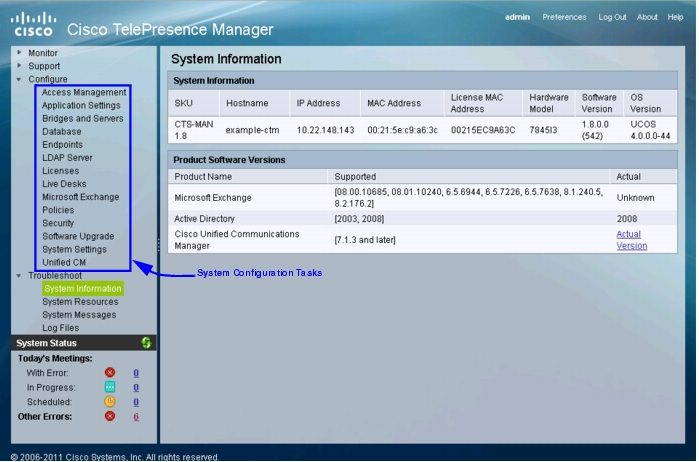699x462 pixels.
Task: Open Preferences in the top bar
Action: (564, 17)
